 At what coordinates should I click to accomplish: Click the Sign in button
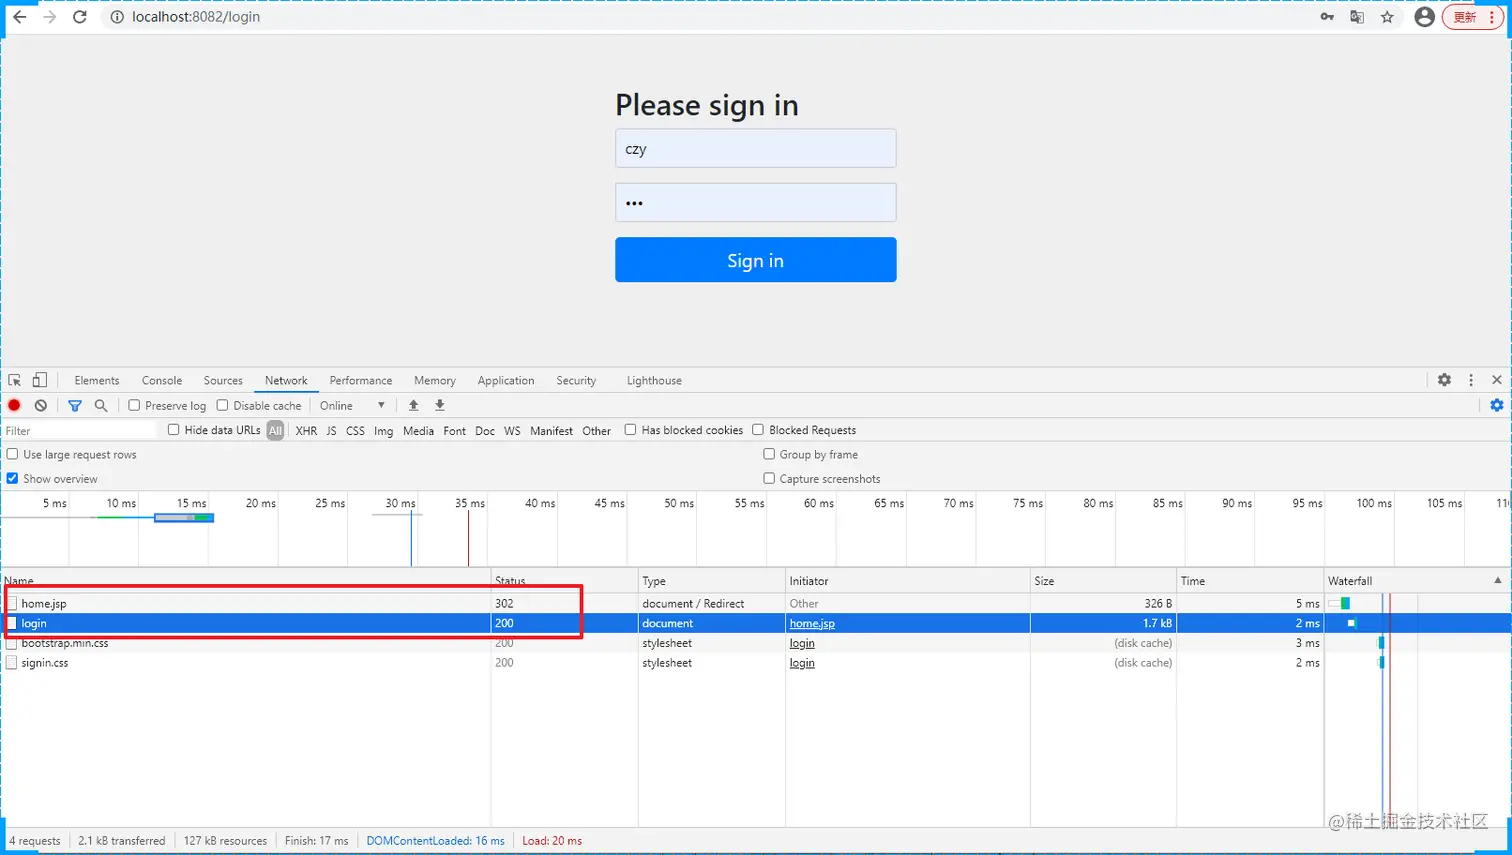pos(756,260)
